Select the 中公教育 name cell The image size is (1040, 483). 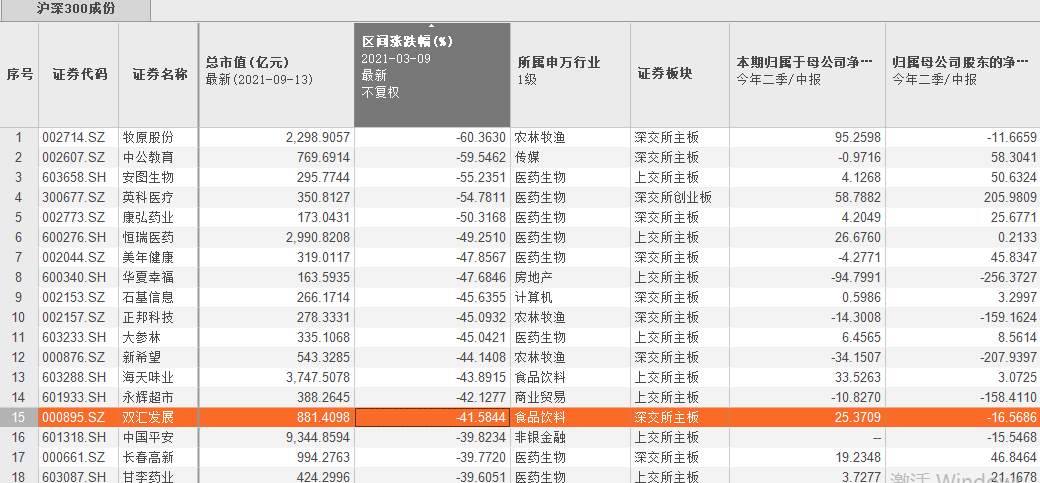159,157
